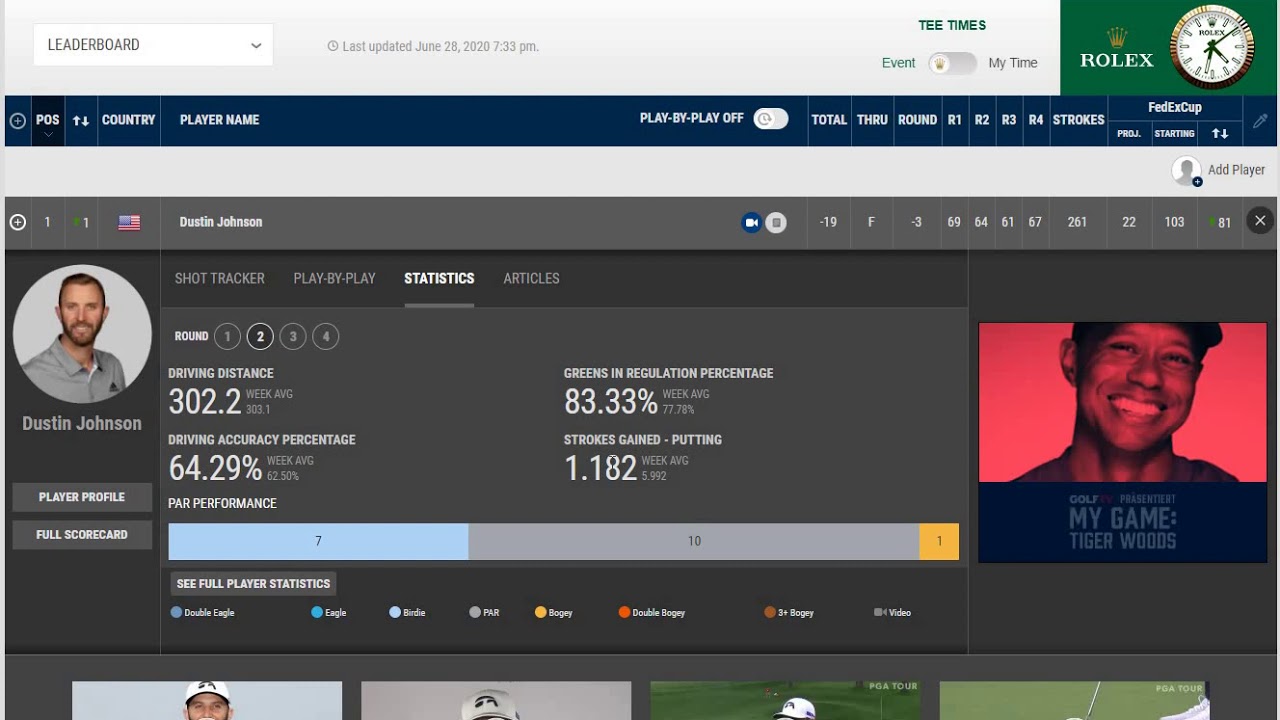Collapse Dustin Johnson row with plus icon

(18, 222)
